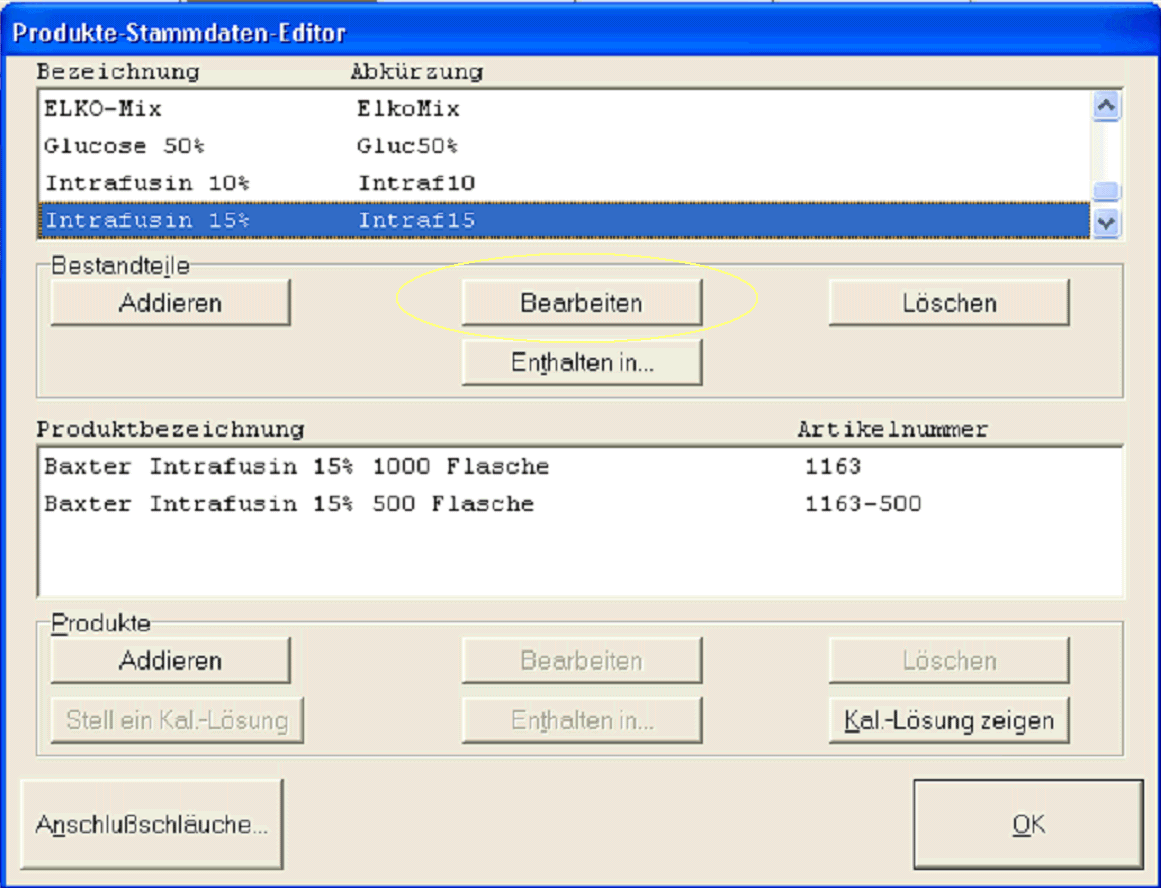Click Addieren in the Bestandteile group
Screen dimensions: 1161x888
(170, 302)
